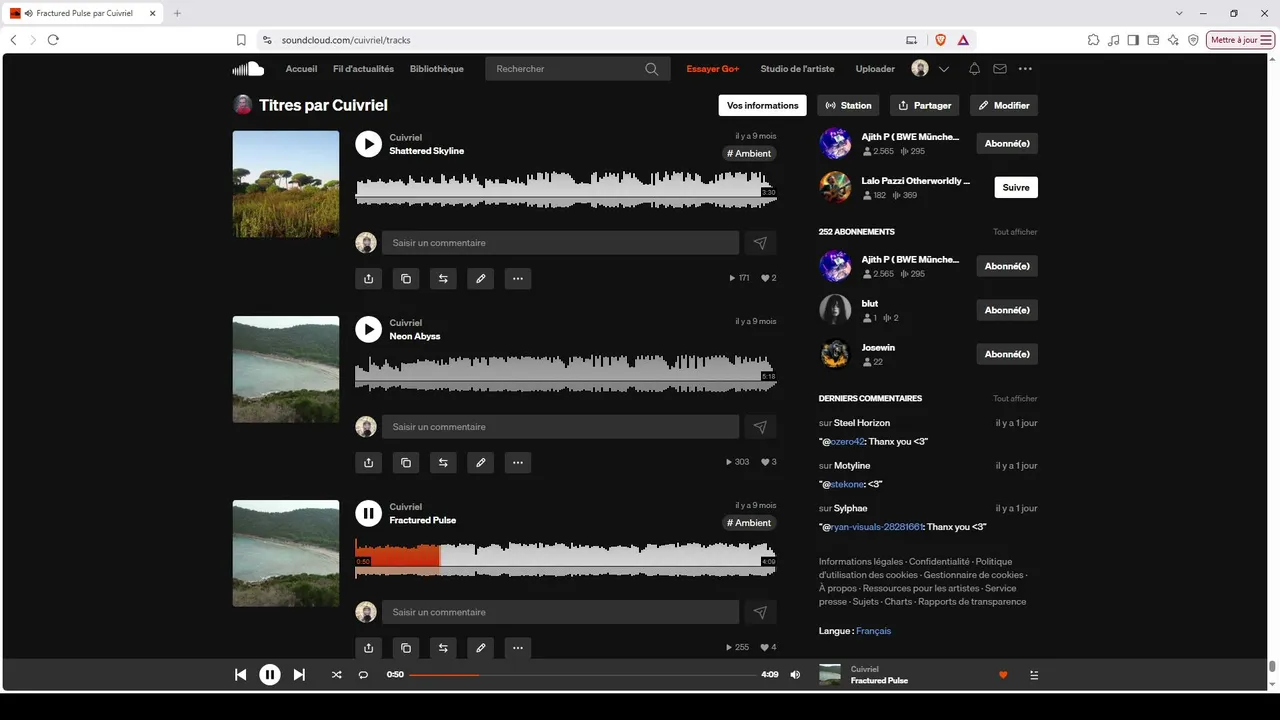Image resolution: width=1280 pixels, height=720 pixels.
Task: Unfollow blut via the Abonné(e) button
Action: (1007, 310)
